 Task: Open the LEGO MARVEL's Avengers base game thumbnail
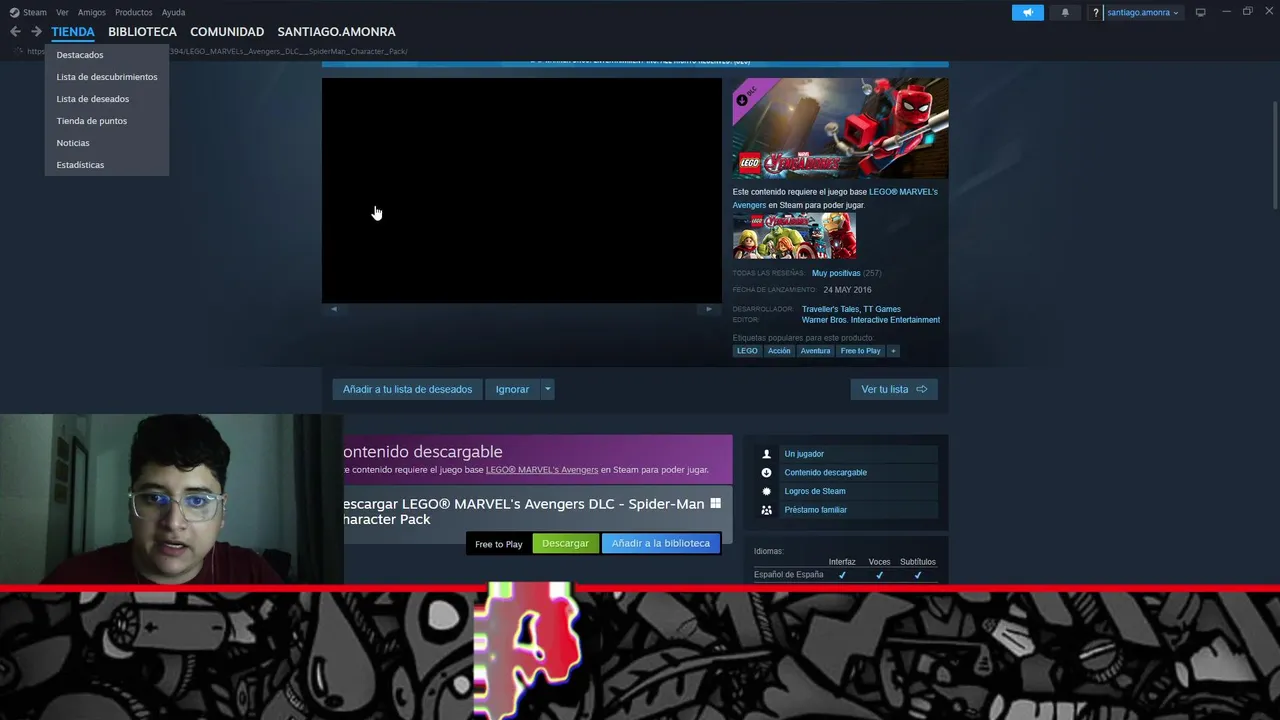coord(794,236)
